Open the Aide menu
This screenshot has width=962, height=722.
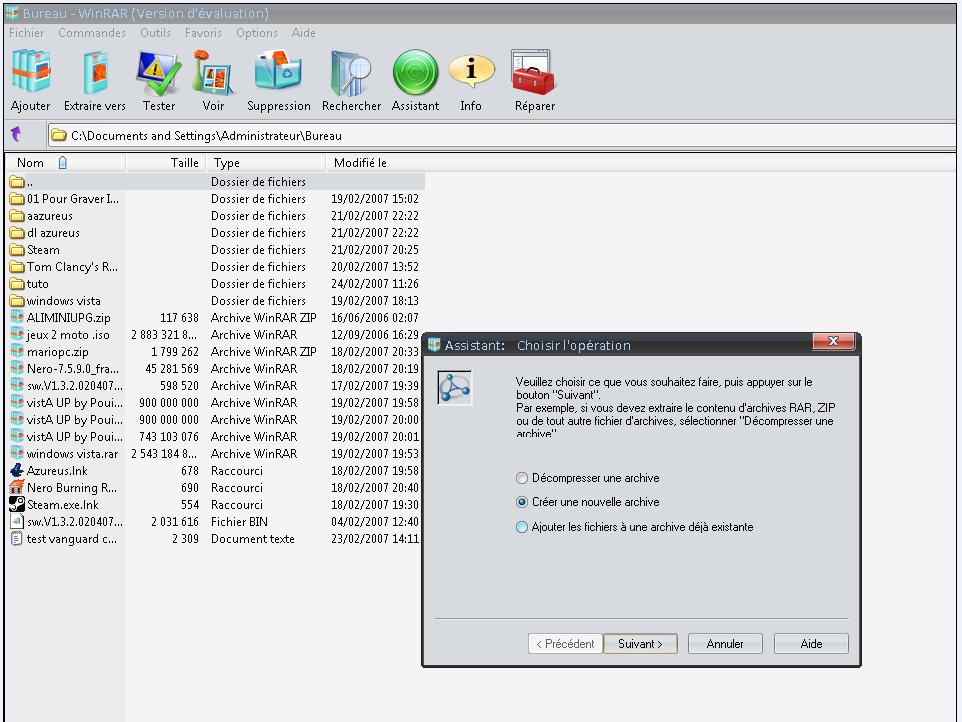[x=304, y=33]
